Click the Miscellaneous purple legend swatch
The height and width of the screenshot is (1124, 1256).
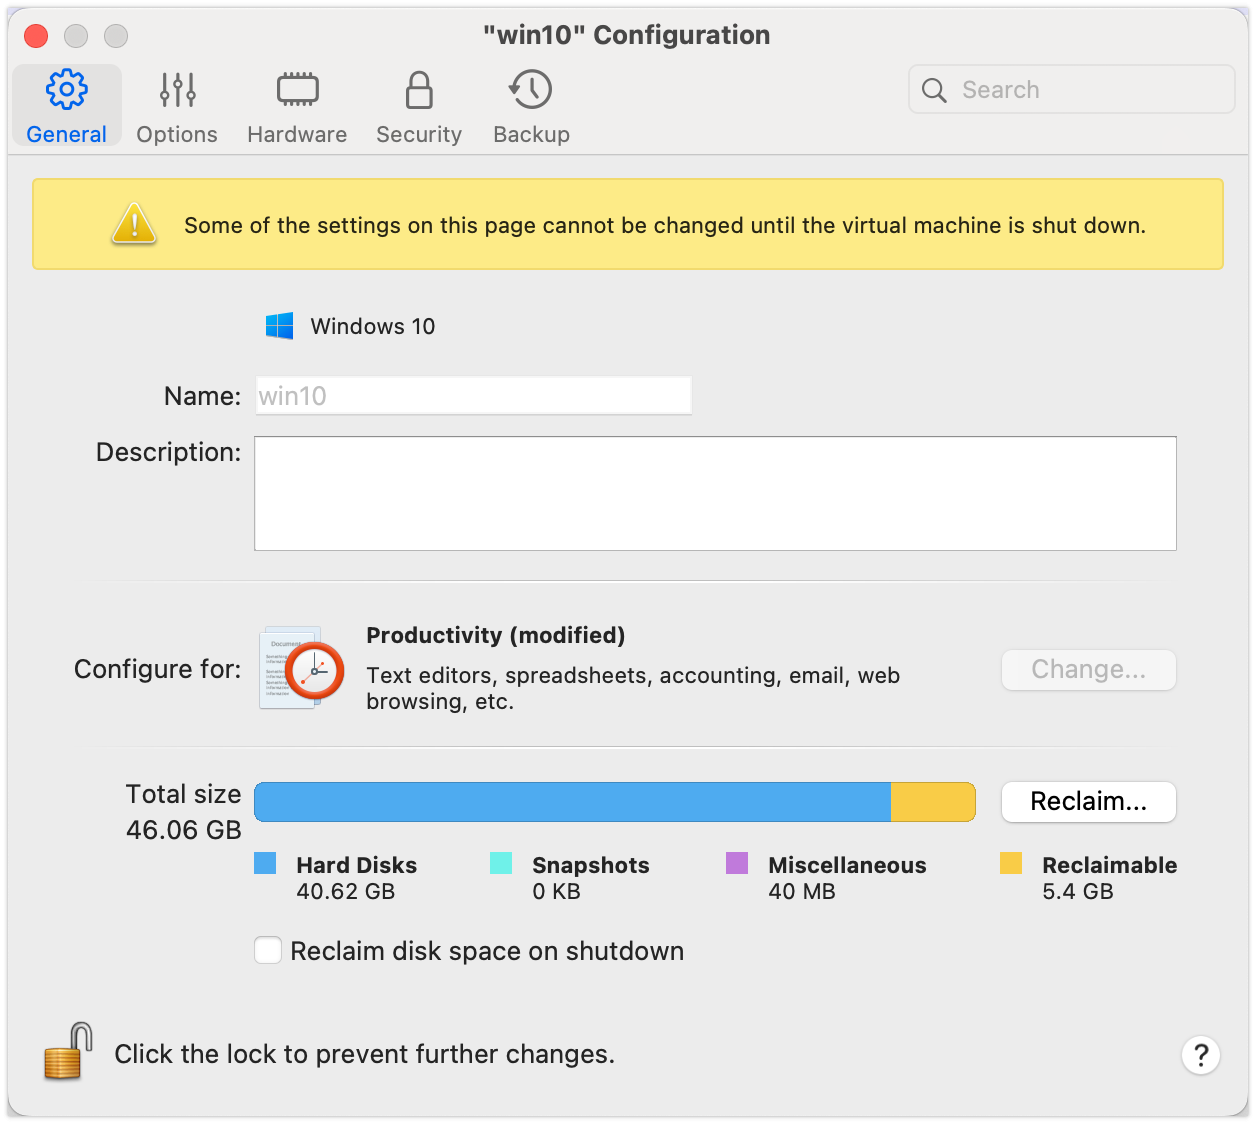(737, 863)
